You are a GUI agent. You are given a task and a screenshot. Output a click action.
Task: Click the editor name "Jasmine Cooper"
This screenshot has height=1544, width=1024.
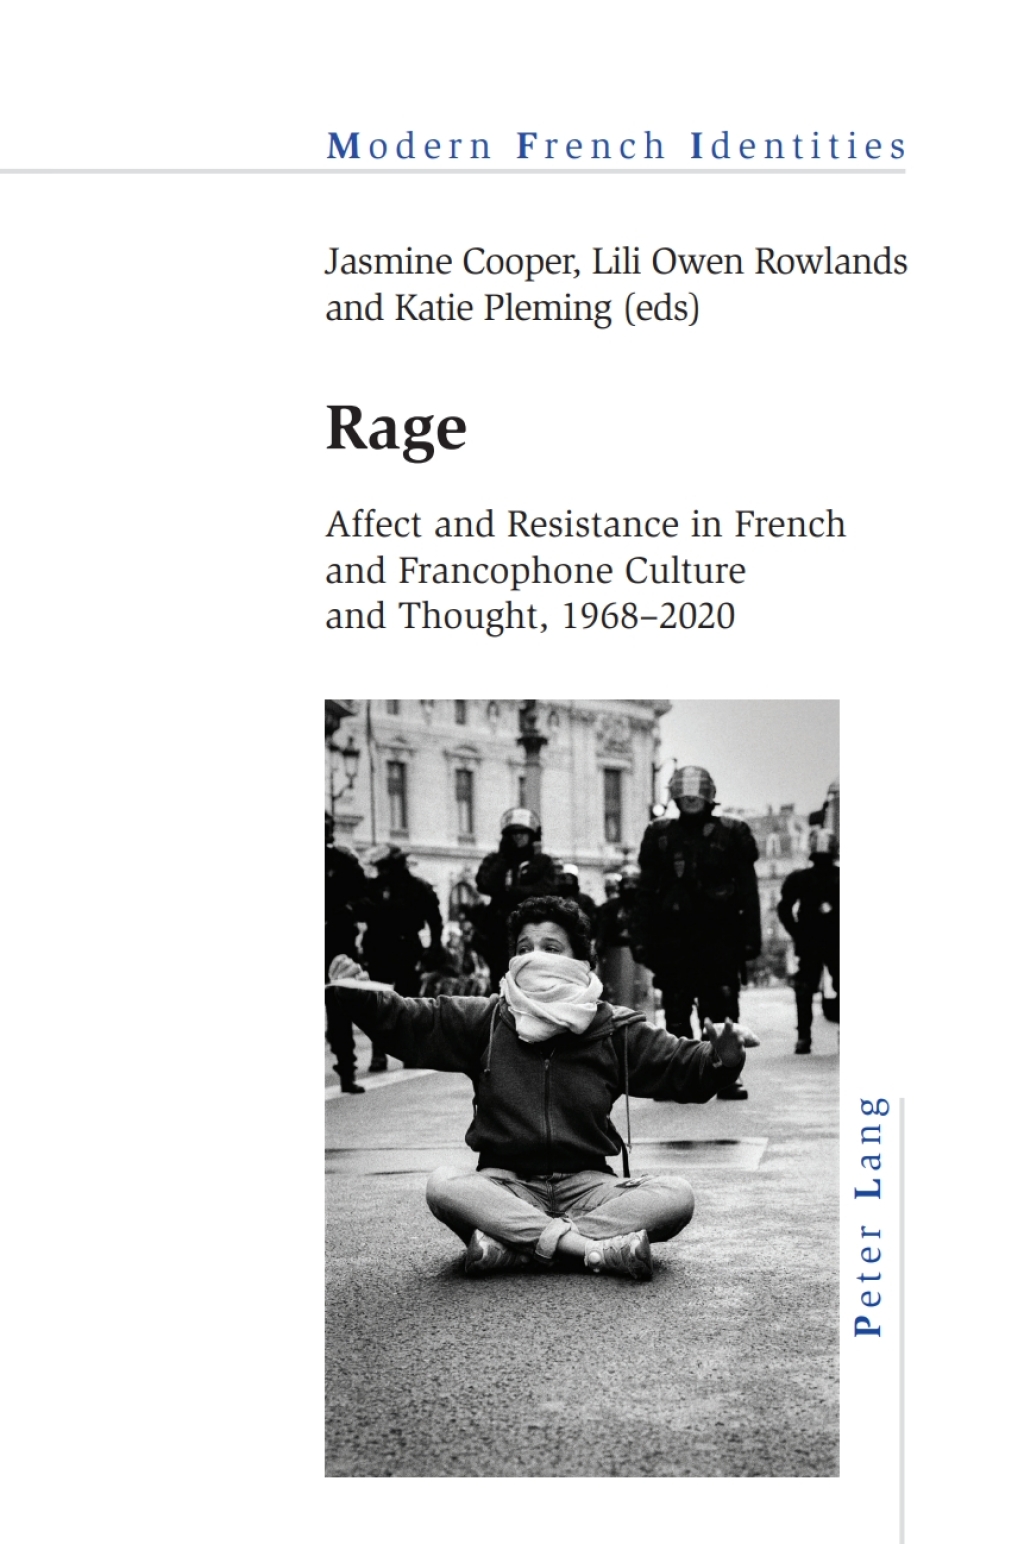pos(448,262)
